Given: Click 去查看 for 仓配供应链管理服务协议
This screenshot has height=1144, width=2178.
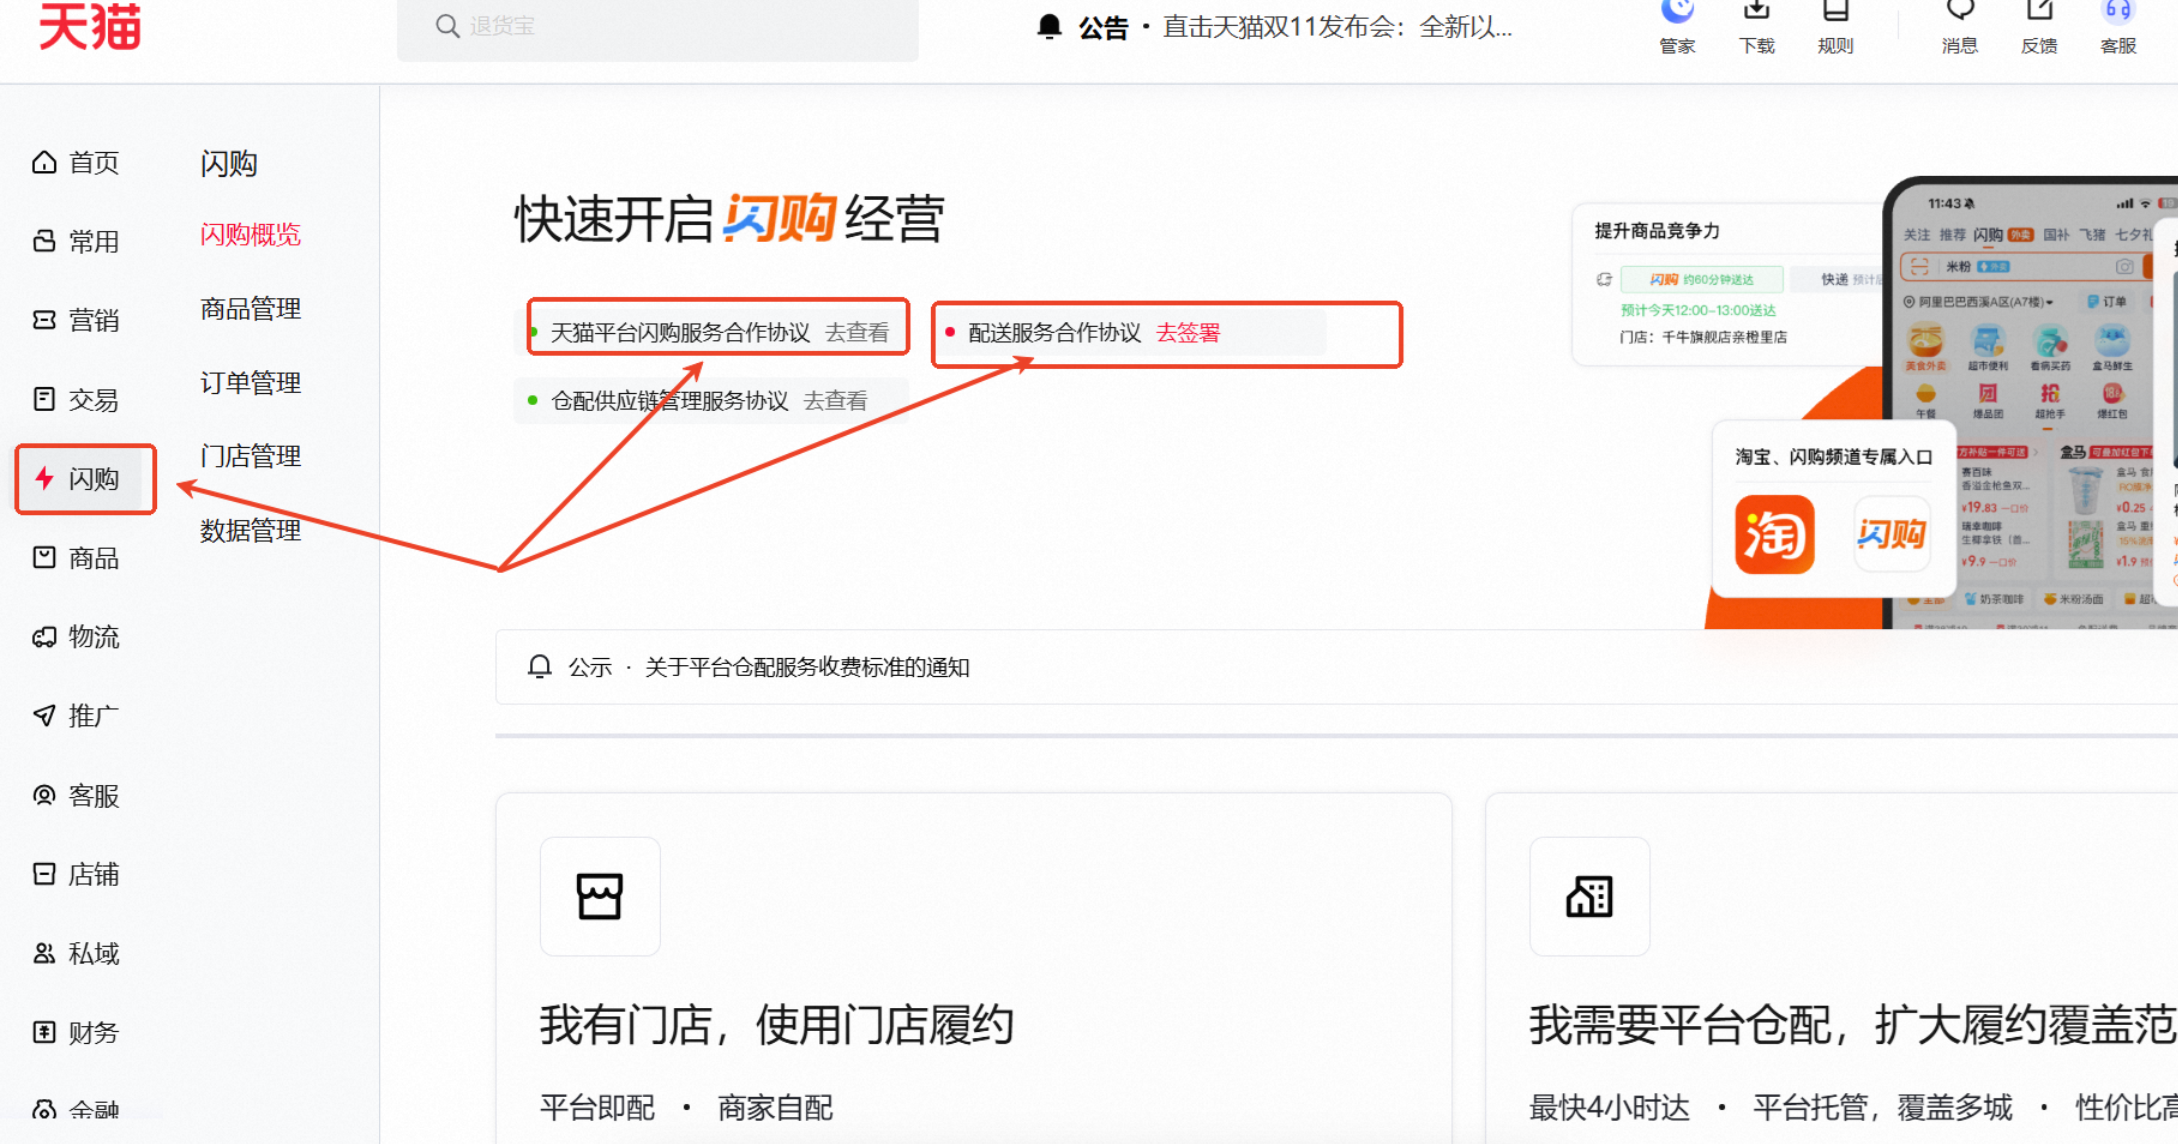Looking at the screenshot, I should (836, 401).
